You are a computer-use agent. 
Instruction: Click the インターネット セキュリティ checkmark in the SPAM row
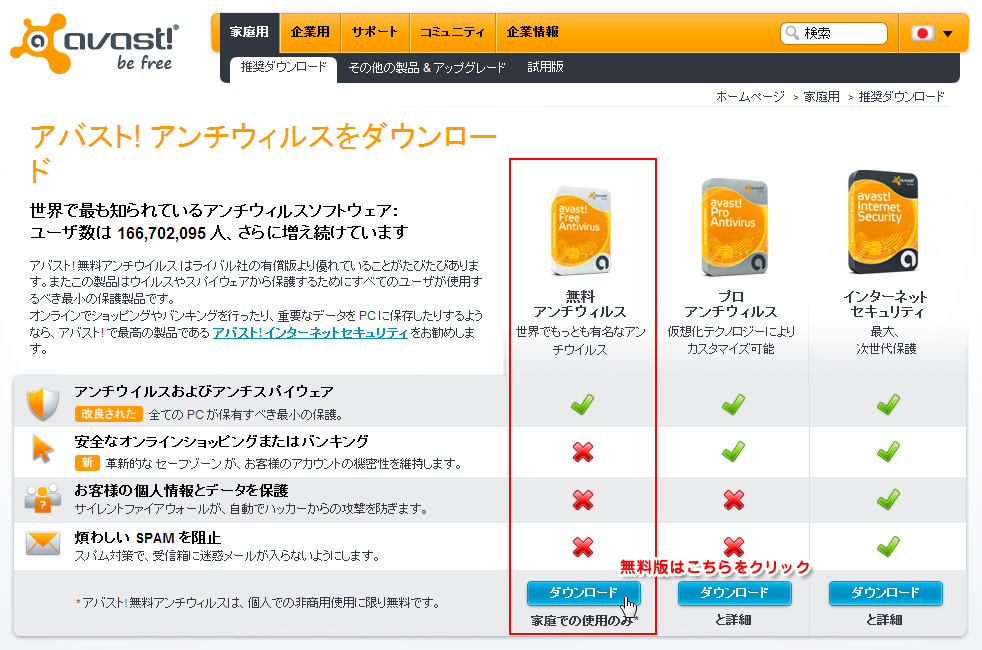pos(888,546)
